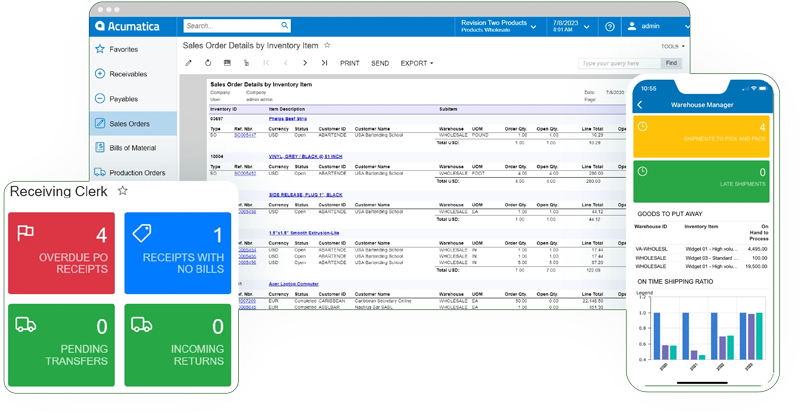Click the 19,500.00 on-hand value
Image resolution: width=800 pixels, height=414 pixels.
tap(756, 266)
